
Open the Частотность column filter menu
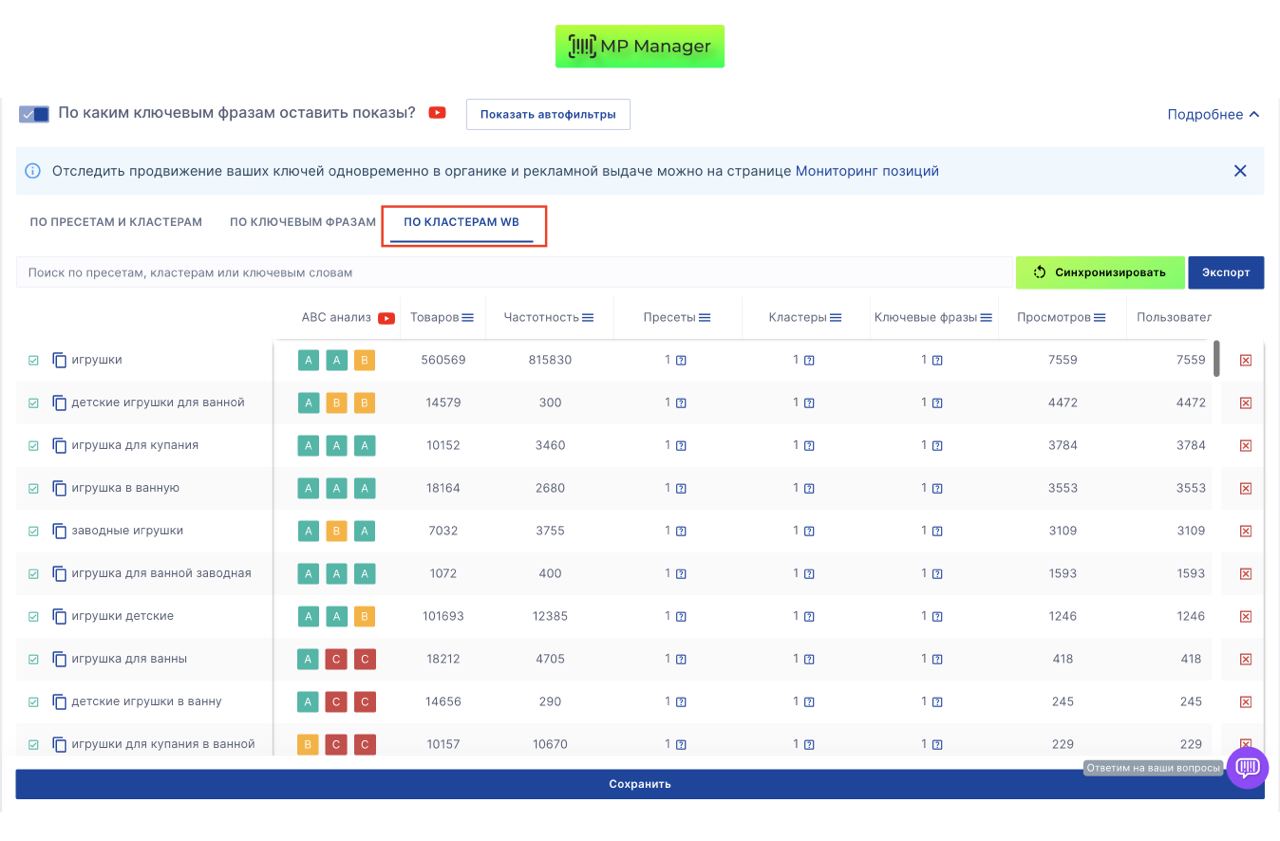[588, 318]
